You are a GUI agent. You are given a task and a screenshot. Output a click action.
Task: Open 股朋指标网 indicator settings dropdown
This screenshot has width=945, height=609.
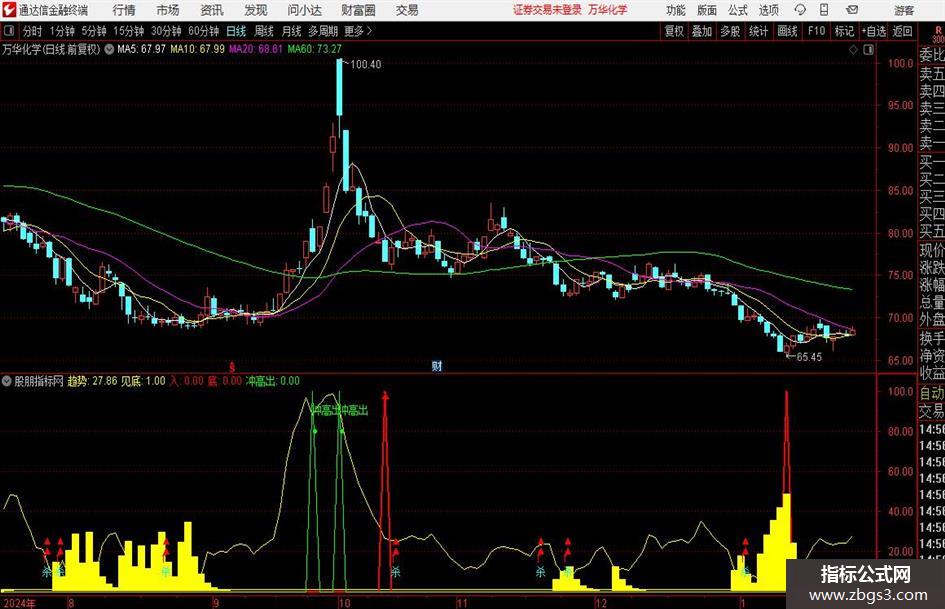pyautogui.click(x=7, y=381)
